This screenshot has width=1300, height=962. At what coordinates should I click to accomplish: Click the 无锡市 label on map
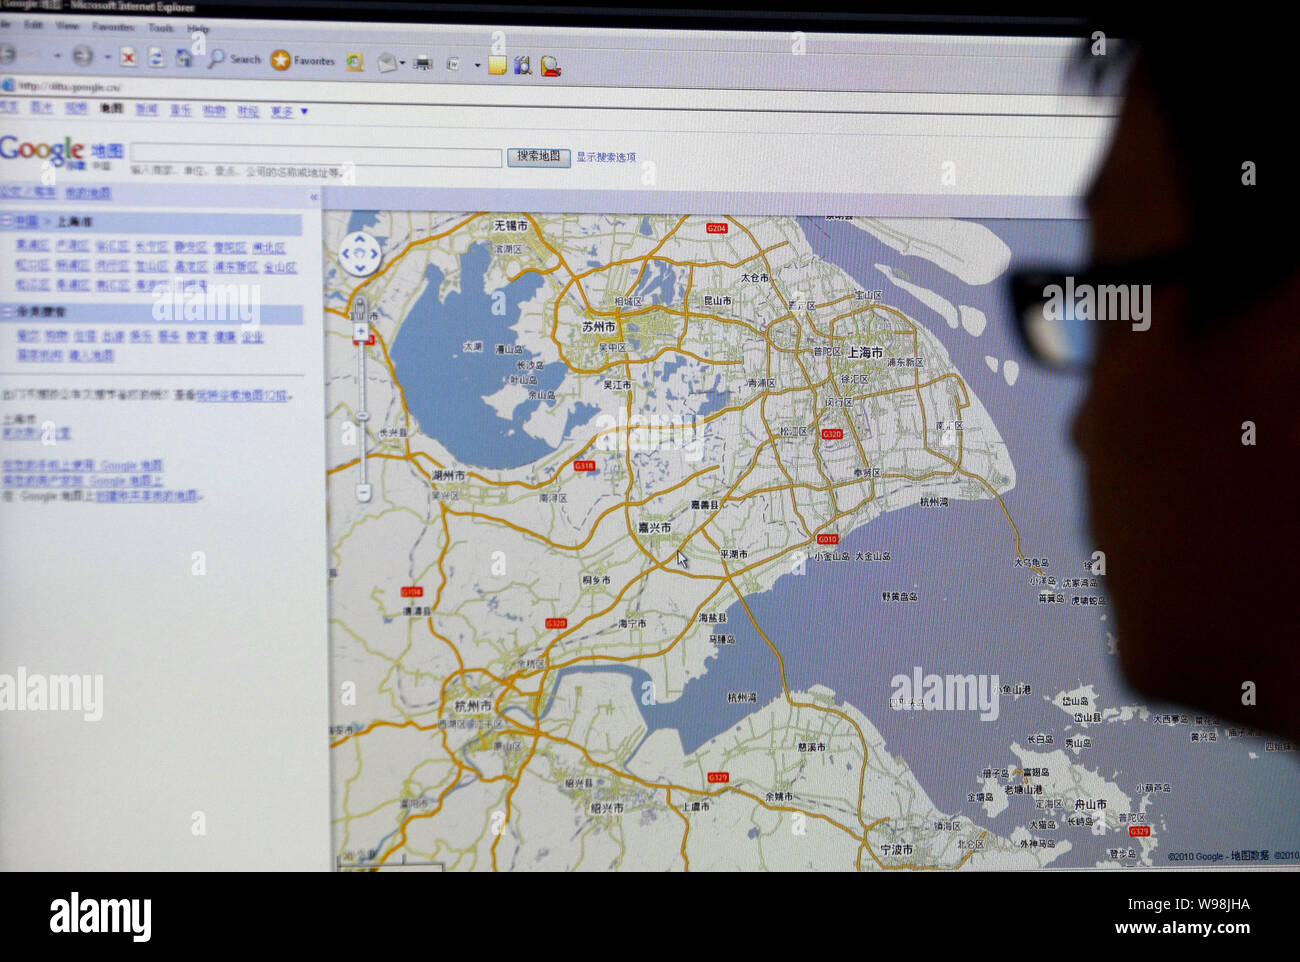[x=511, y=226]
